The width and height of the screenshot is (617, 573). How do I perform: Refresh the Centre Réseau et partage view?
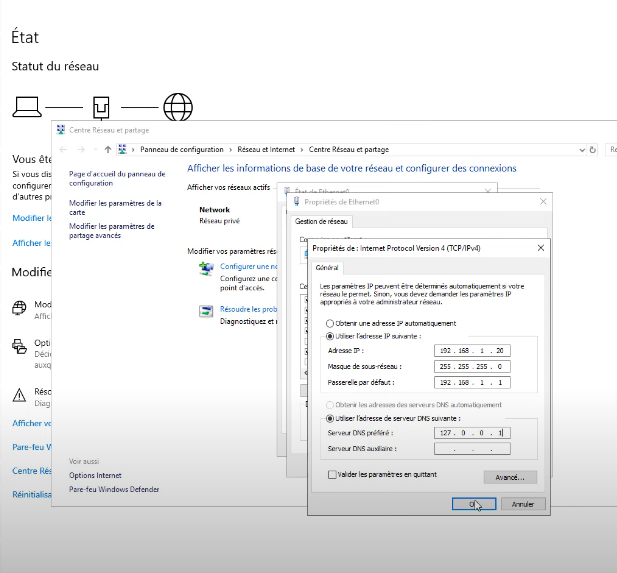[592, 150]
